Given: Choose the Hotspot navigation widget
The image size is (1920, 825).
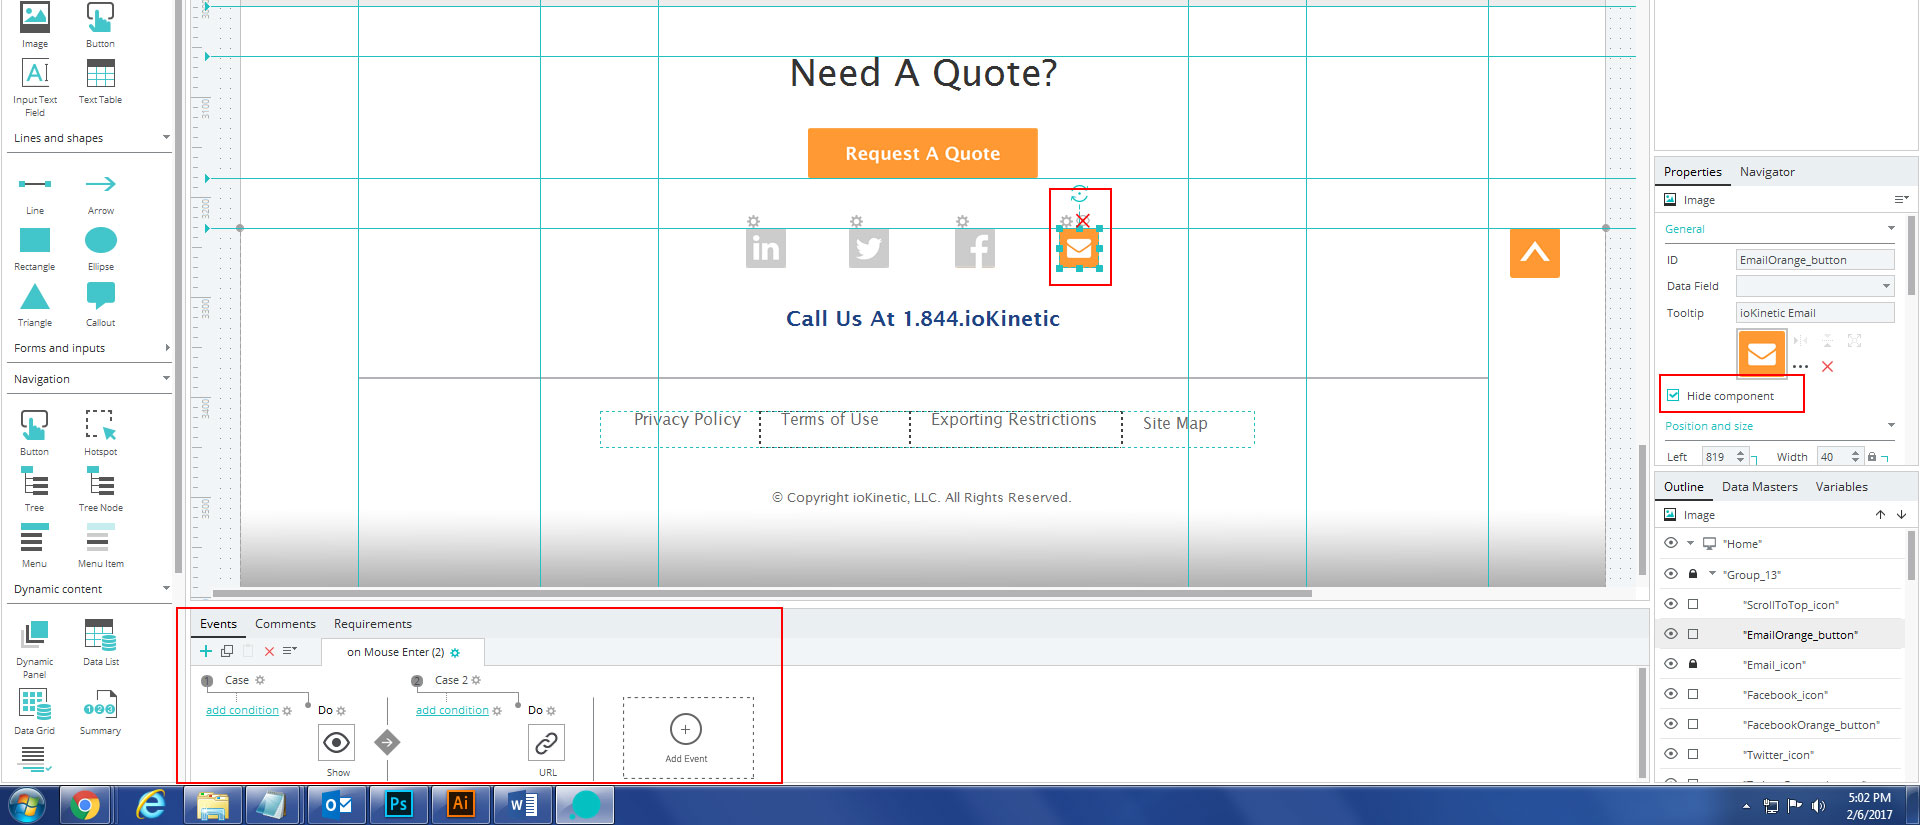Looking at the screenshot, I should coord(100,426).
